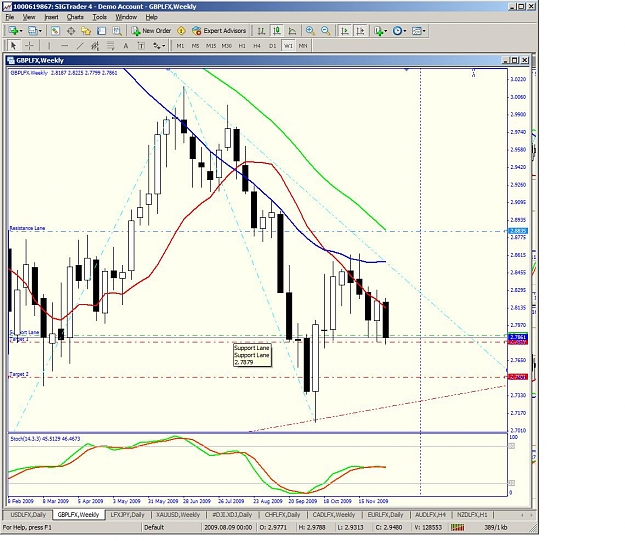Viewport: 625px width, 541px height.
Task: Switch to Line Chart display
Action: coord(292,31)
